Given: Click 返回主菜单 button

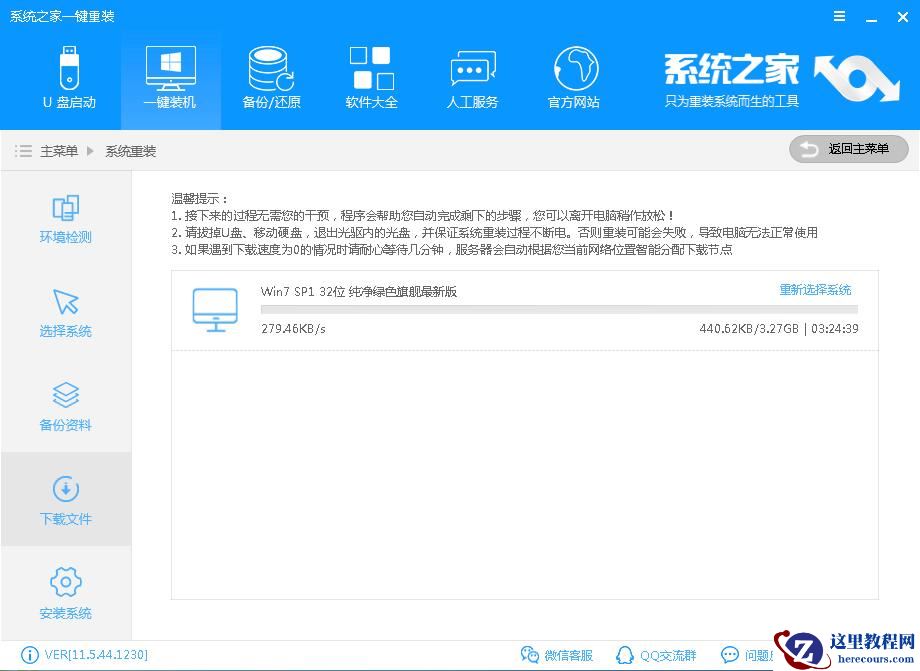Looking at the screenshot, I should (x=848, y=149).
